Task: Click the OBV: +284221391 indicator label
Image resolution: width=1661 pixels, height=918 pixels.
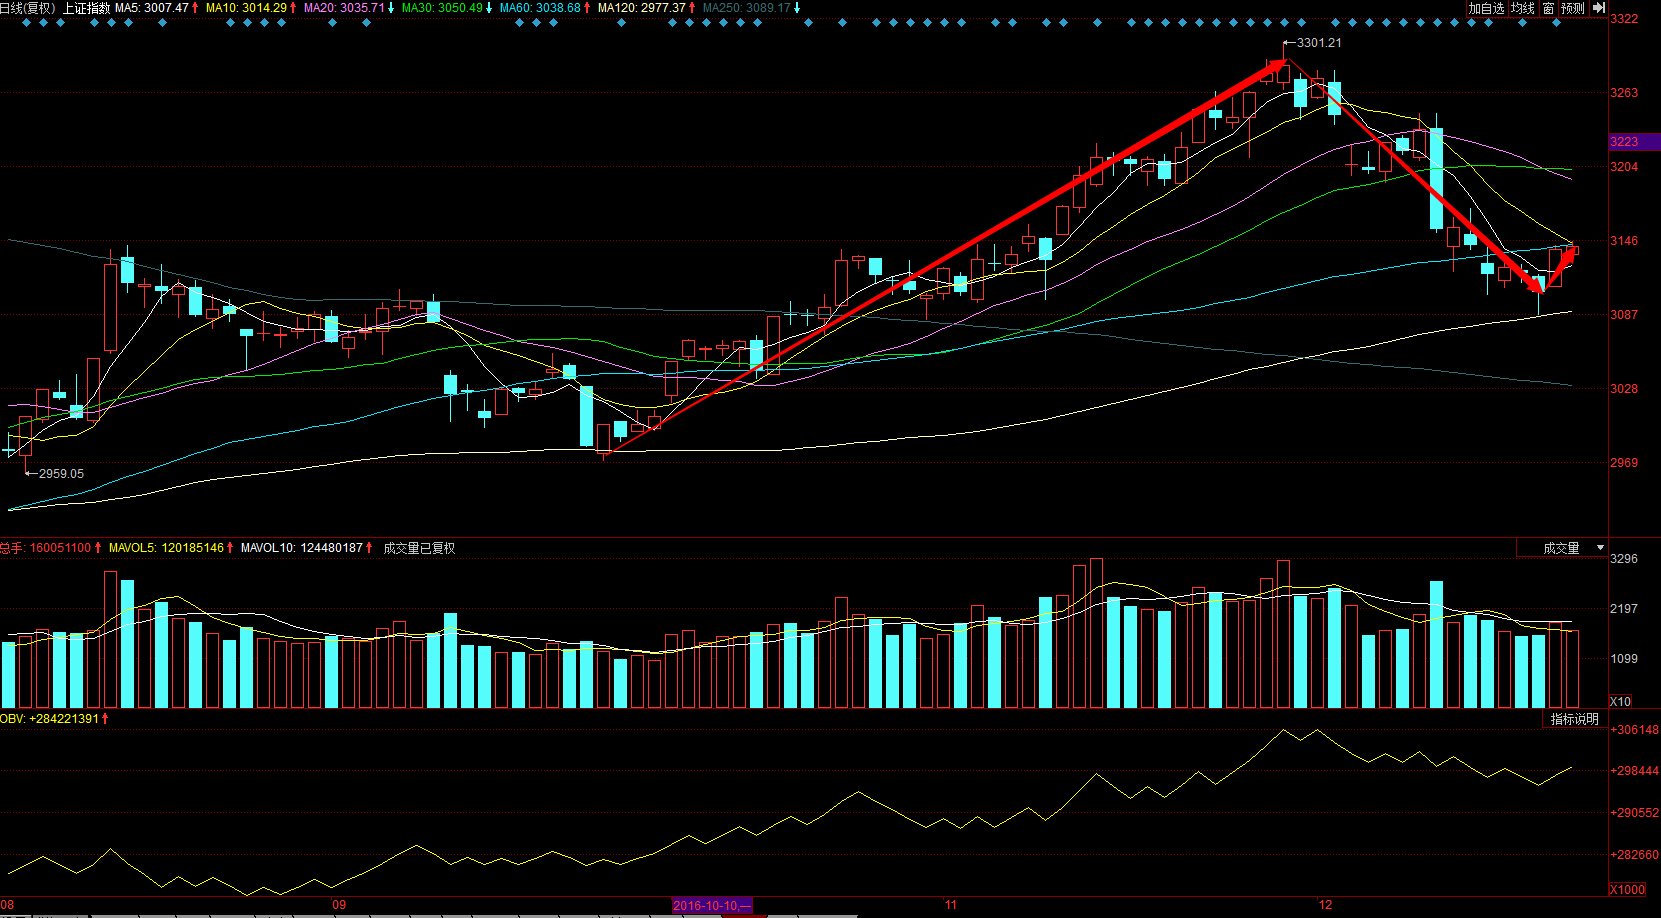Action: coord(50,719)
